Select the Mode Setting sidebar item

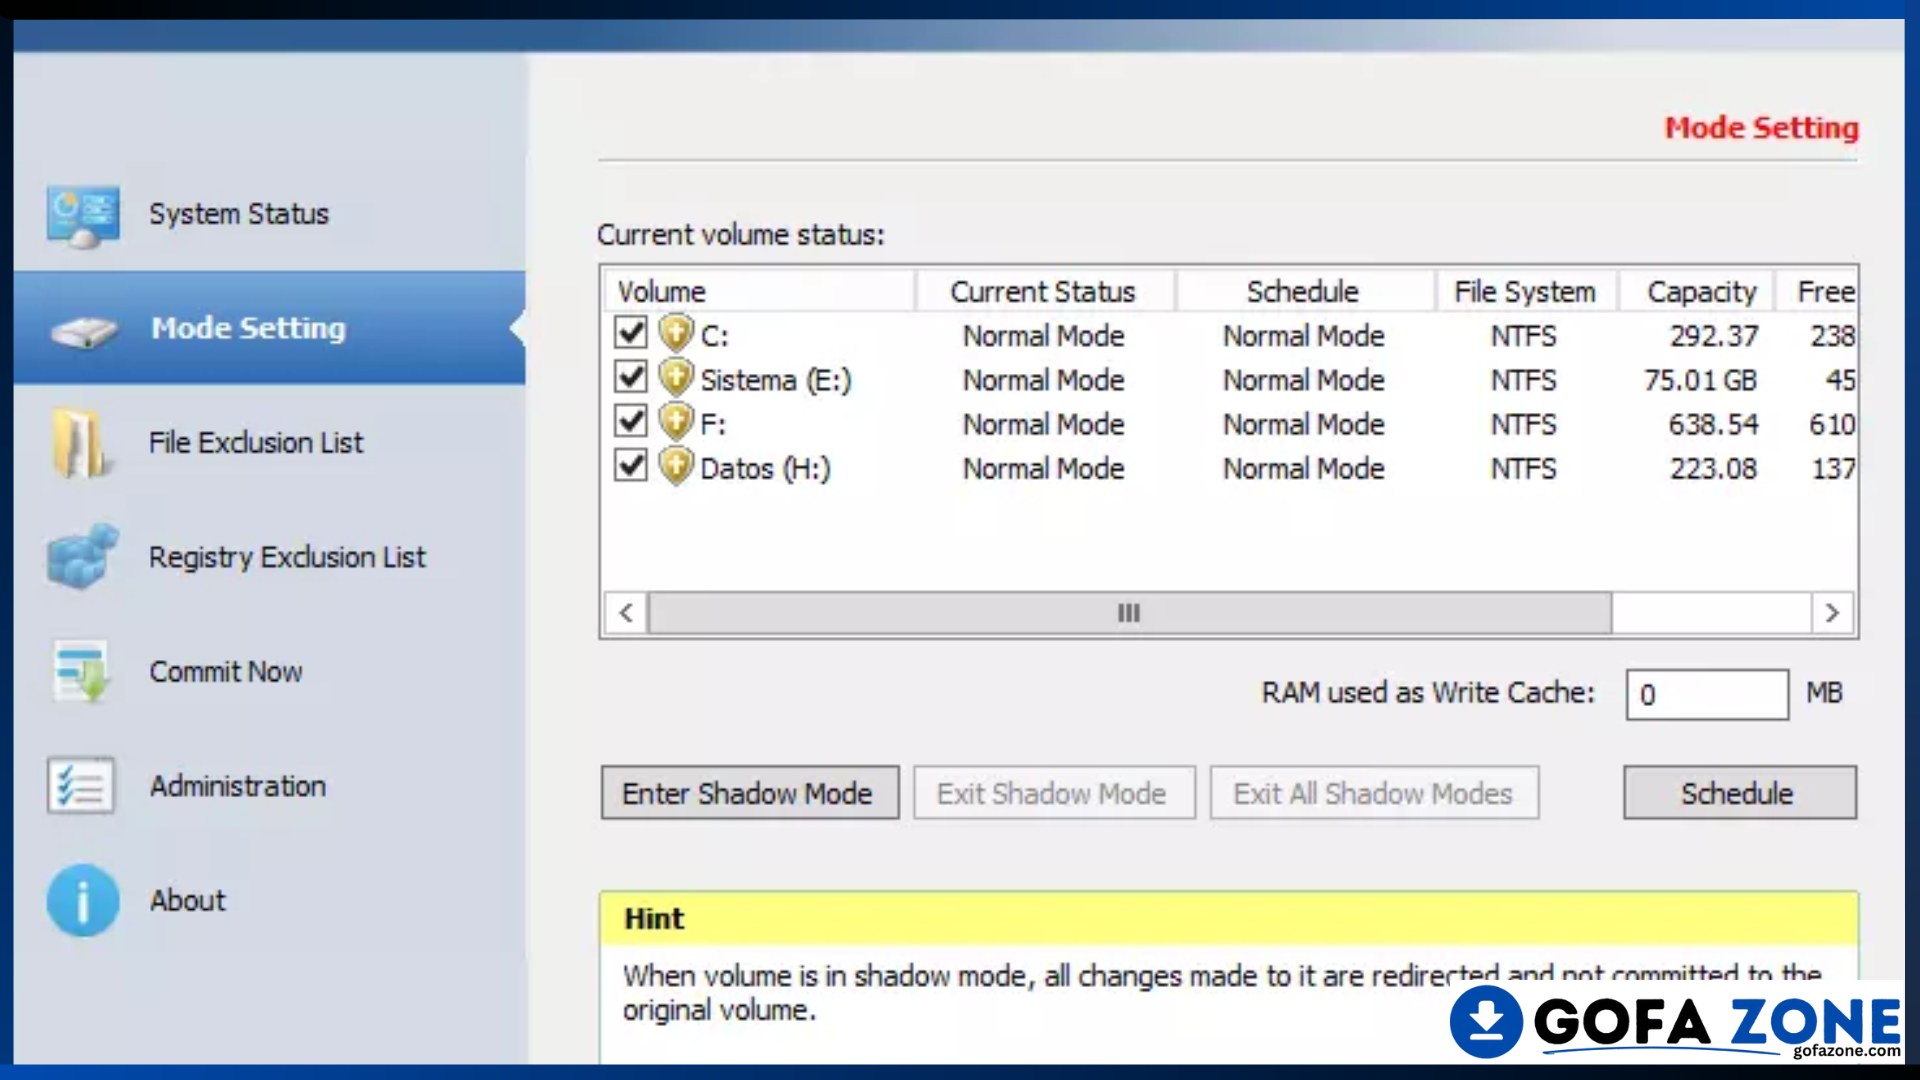pyautogui.click(x=270, y=328)
